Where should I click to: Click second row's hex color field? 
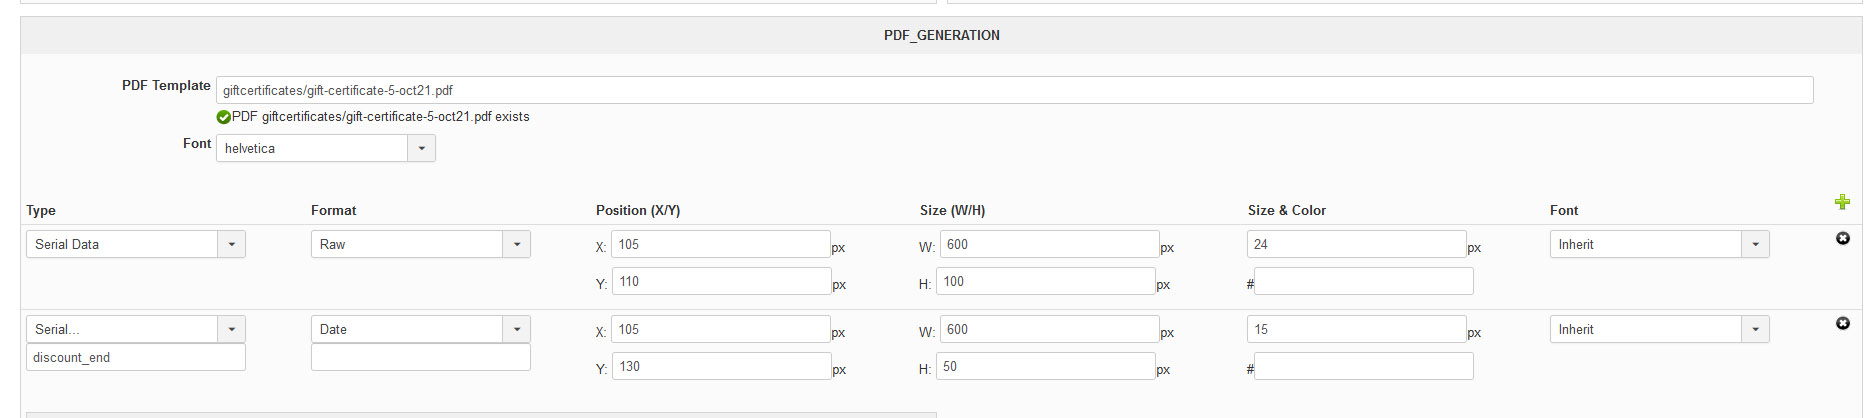1364,366
